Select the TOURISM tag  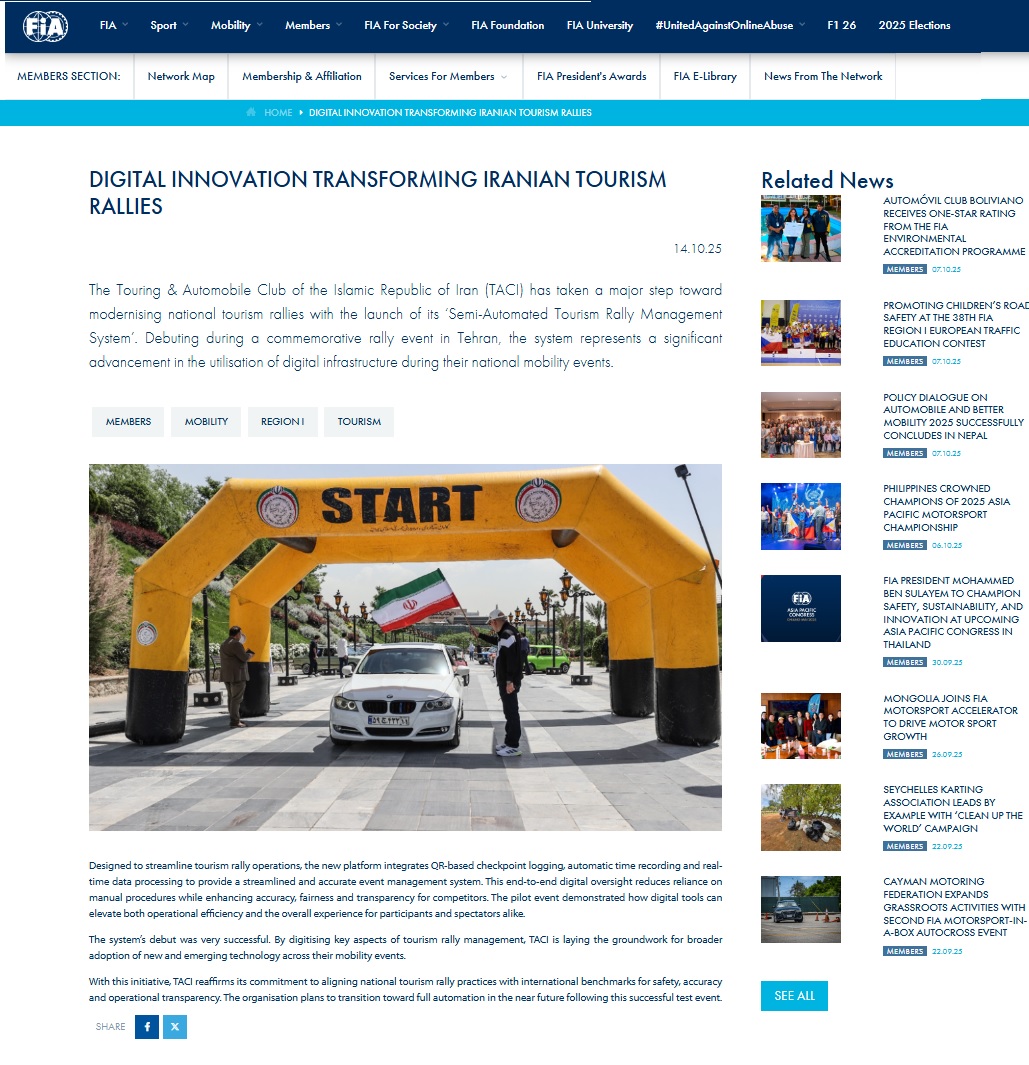[x=359, y=421]
